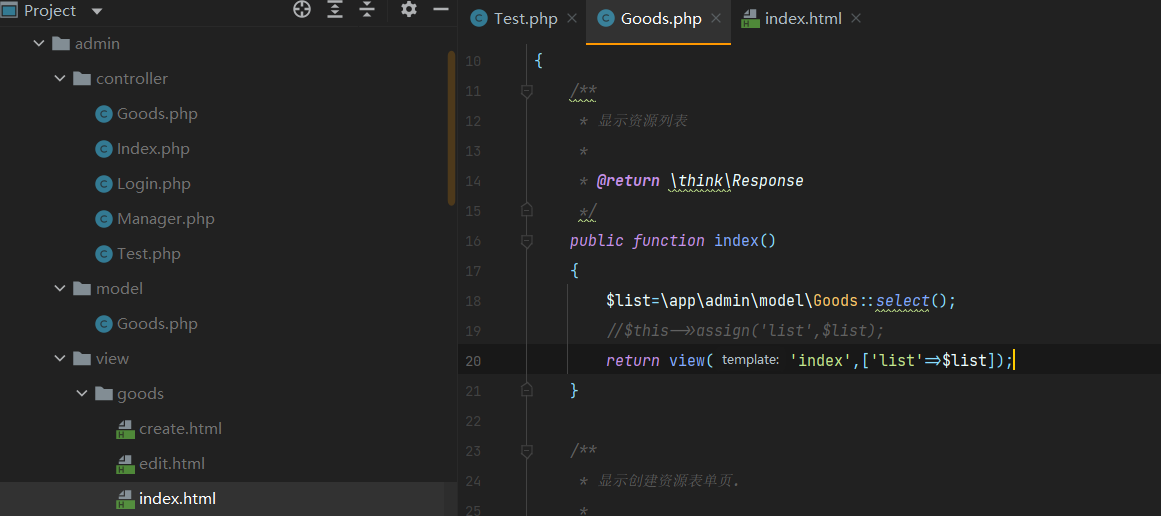Image resolution: width=1161 pixels, height=516 pixels.
Task: Select index.html in the tree
Action: coord(178,499)
